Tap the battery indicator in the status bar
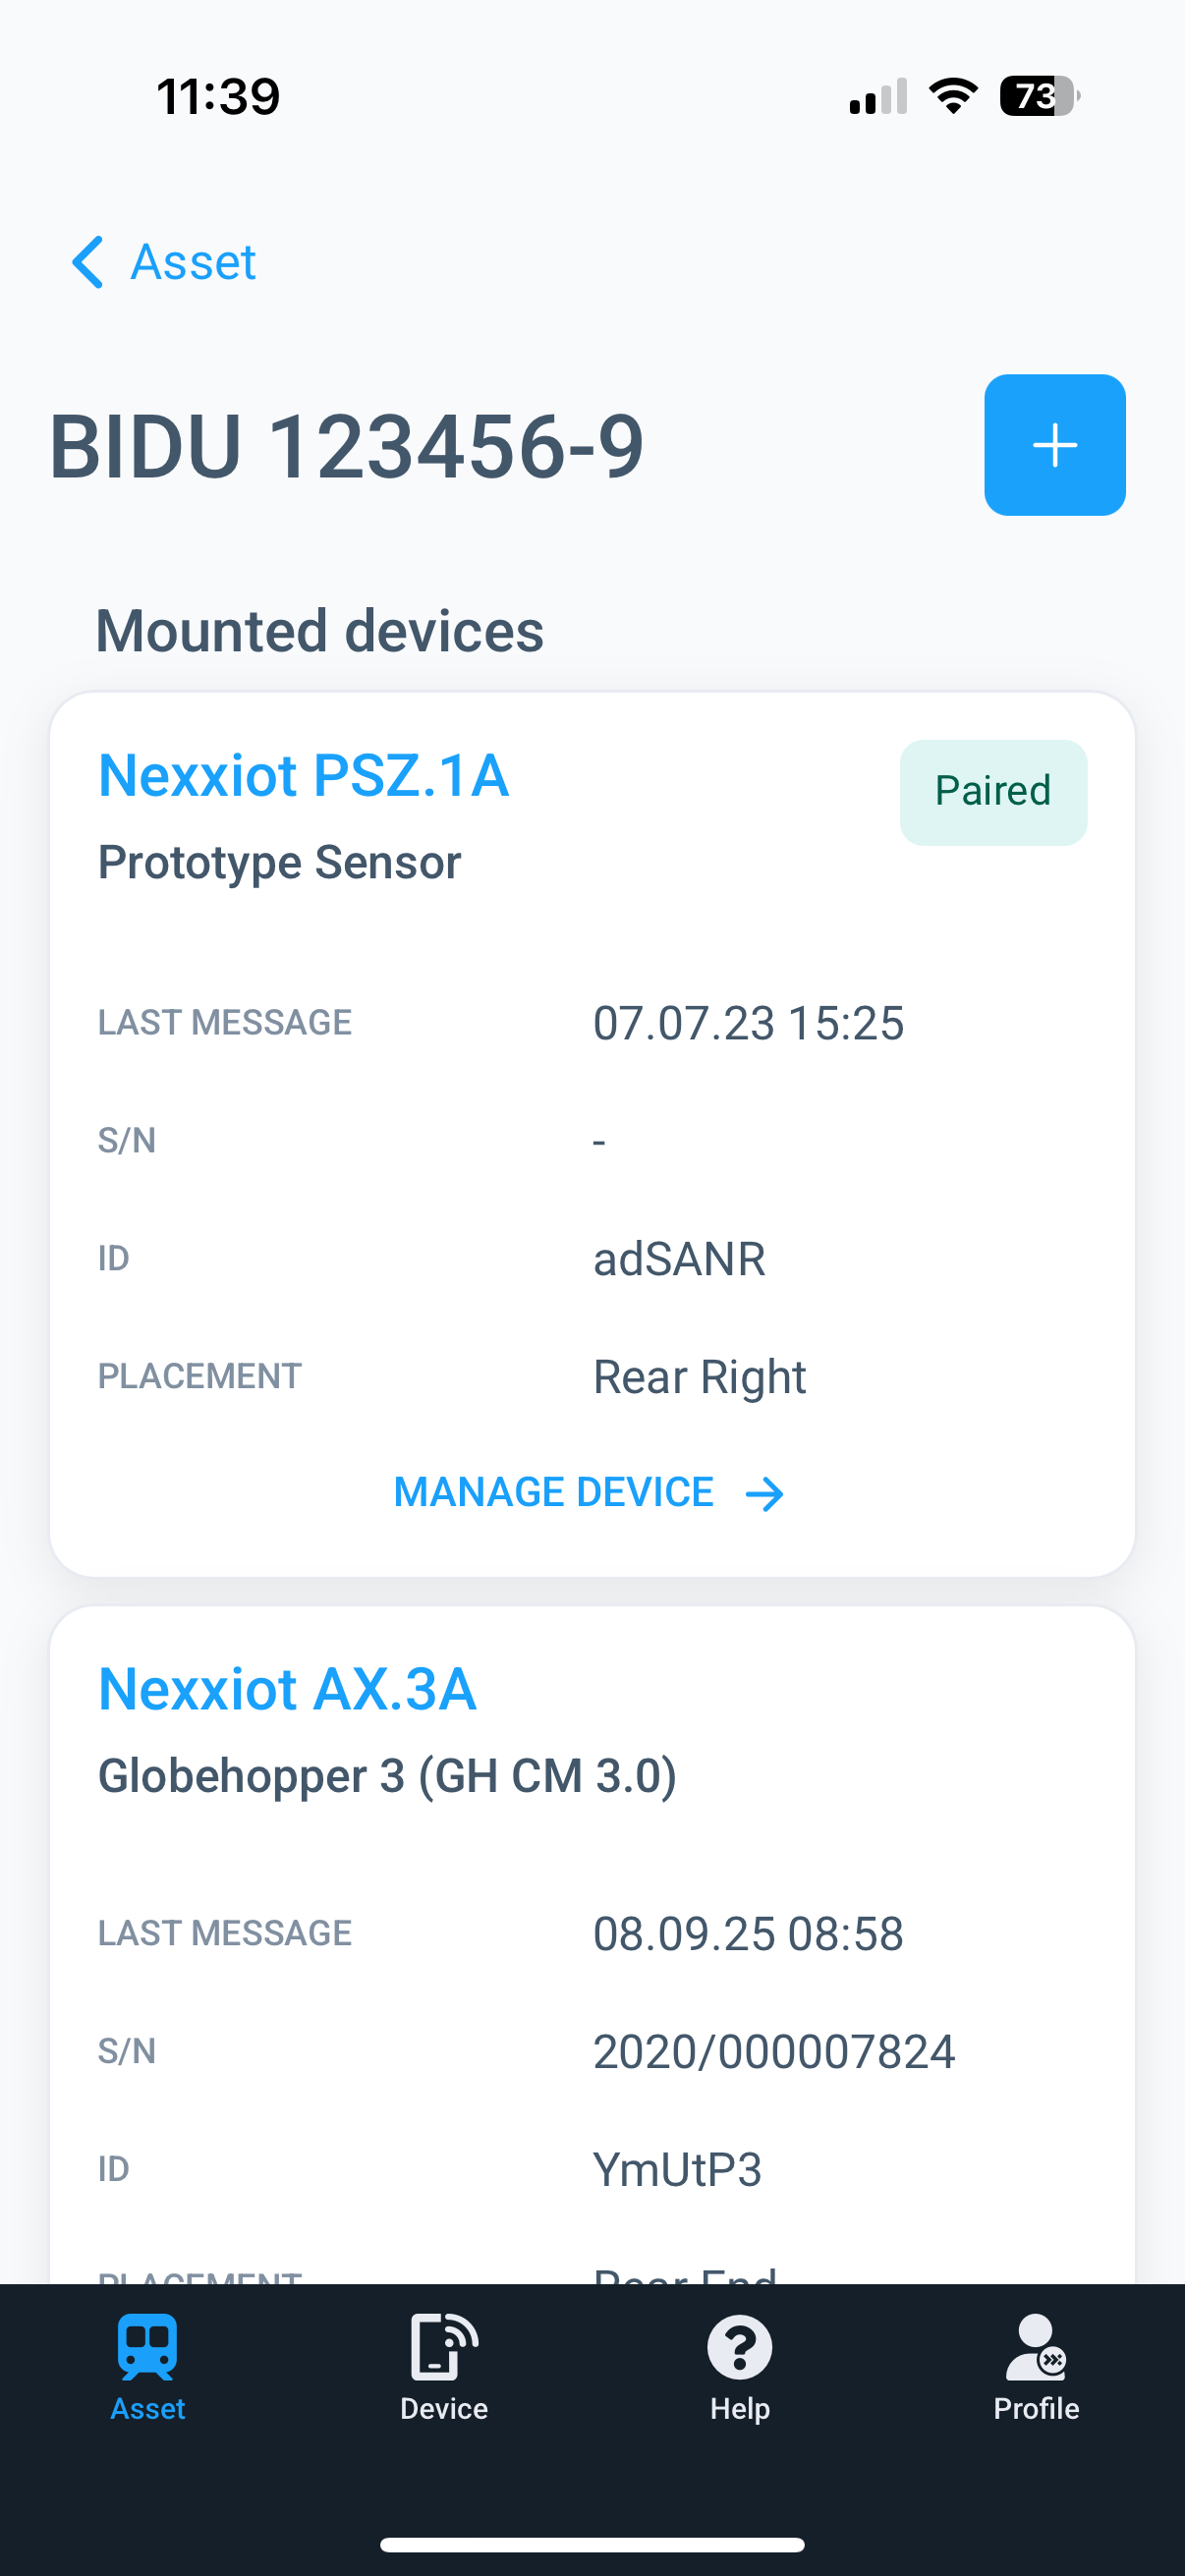 tap(1034, 94)
